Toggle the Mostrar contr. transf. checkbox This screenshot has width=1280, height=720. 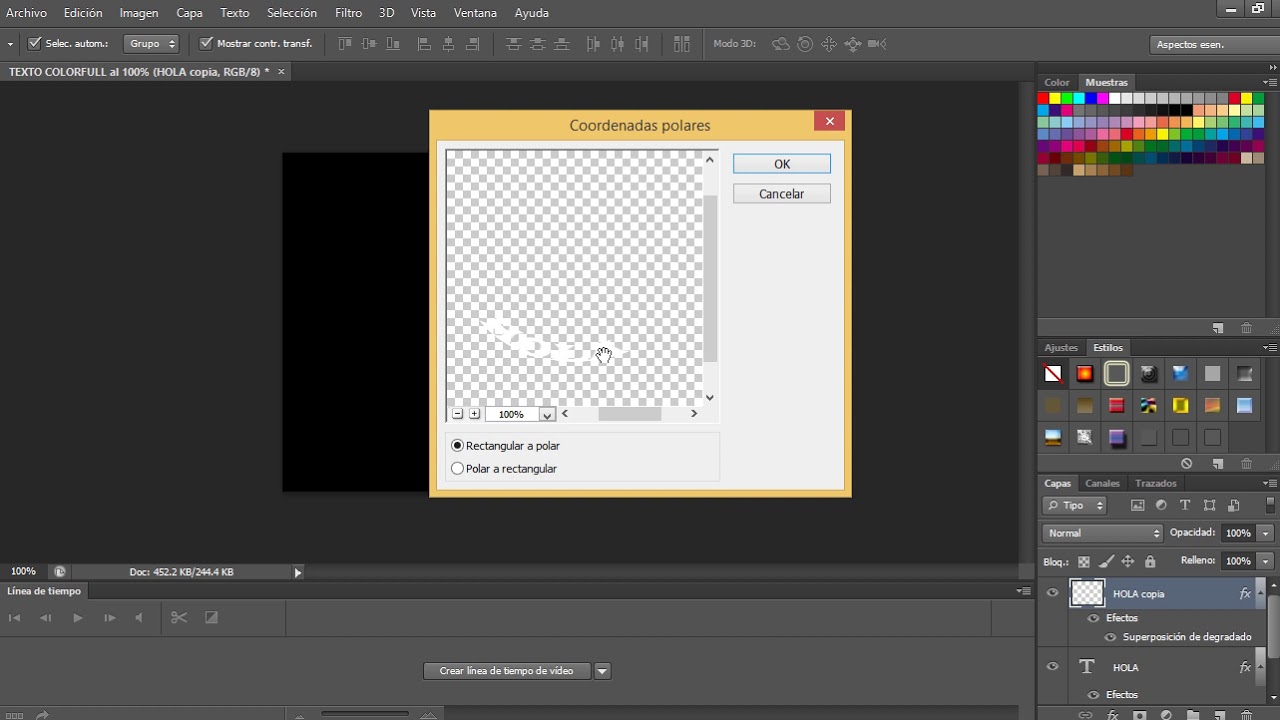[207, 44]
